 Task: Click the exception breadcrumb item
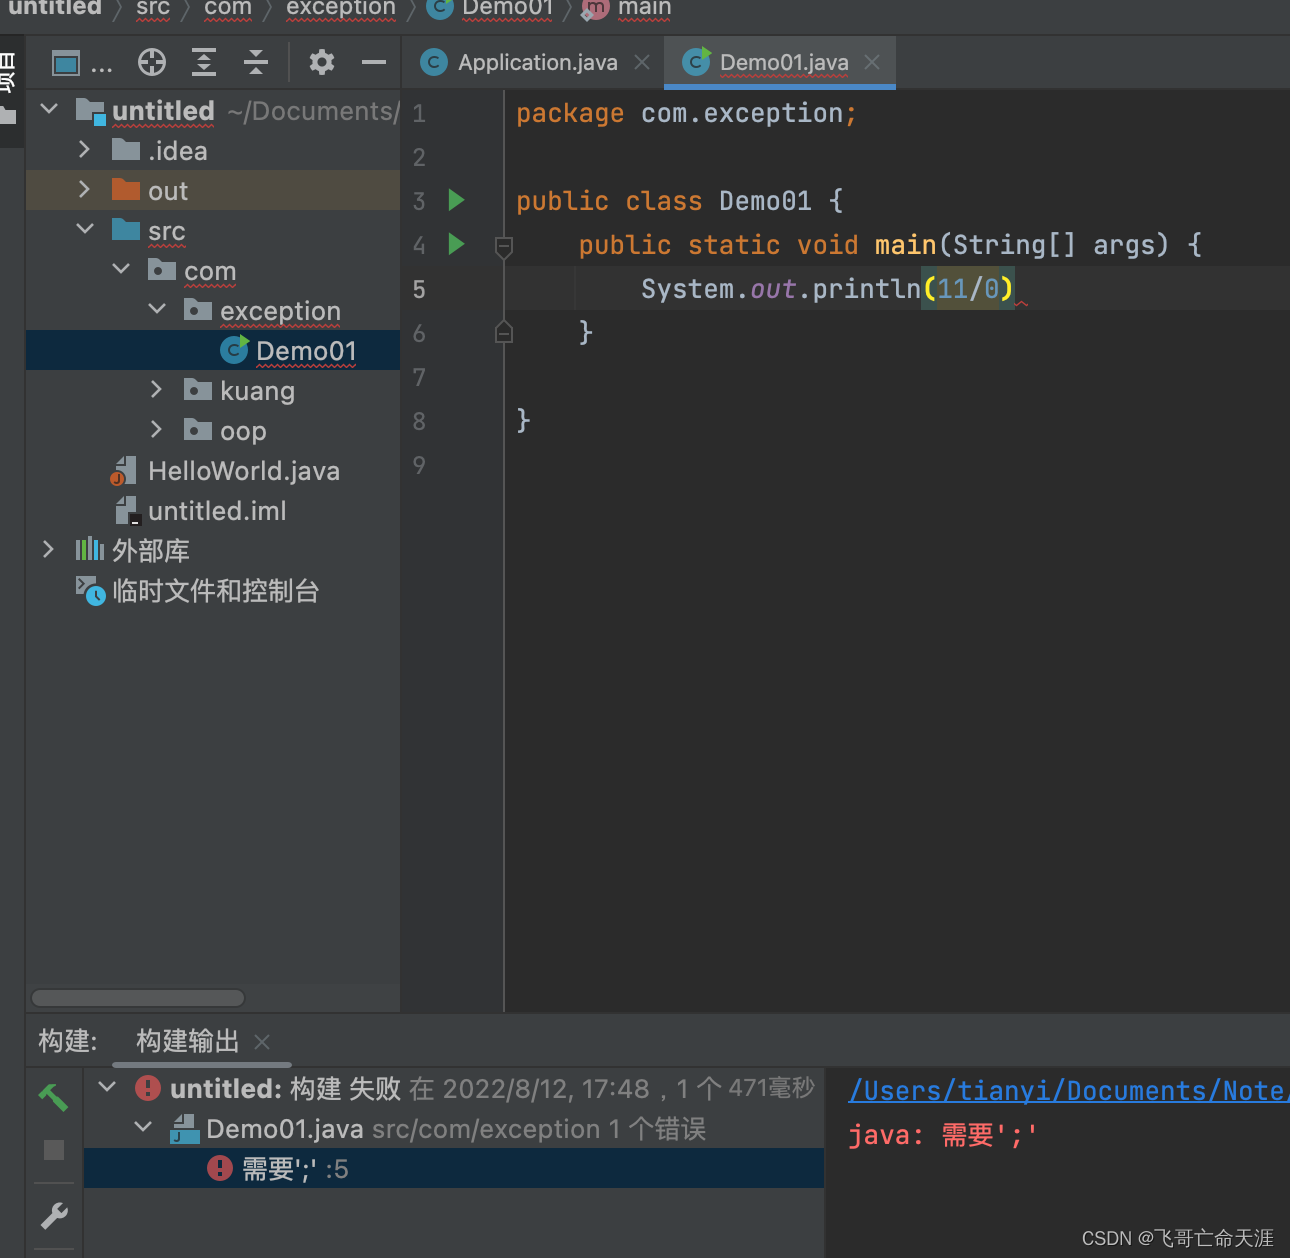[341, 8]
